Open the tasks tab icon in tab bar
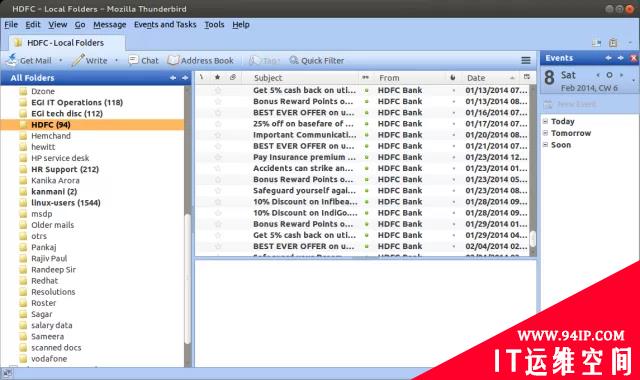Viewport: 640px width, 380px height. point(613,43)
